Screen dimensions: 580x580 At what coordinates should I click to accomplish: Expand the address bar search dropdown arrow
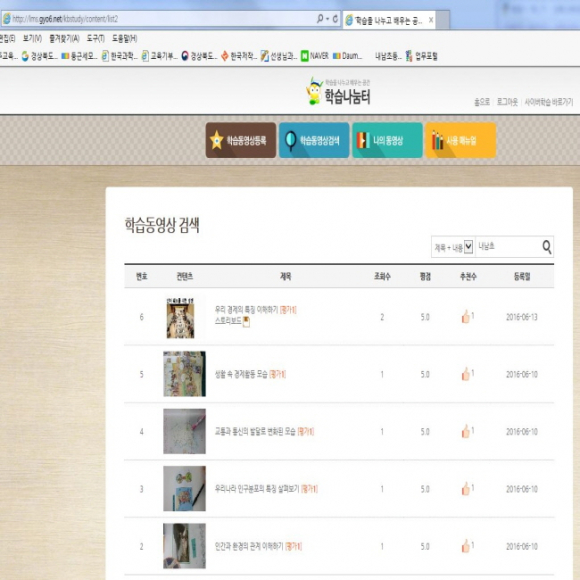tap(328, 19)
